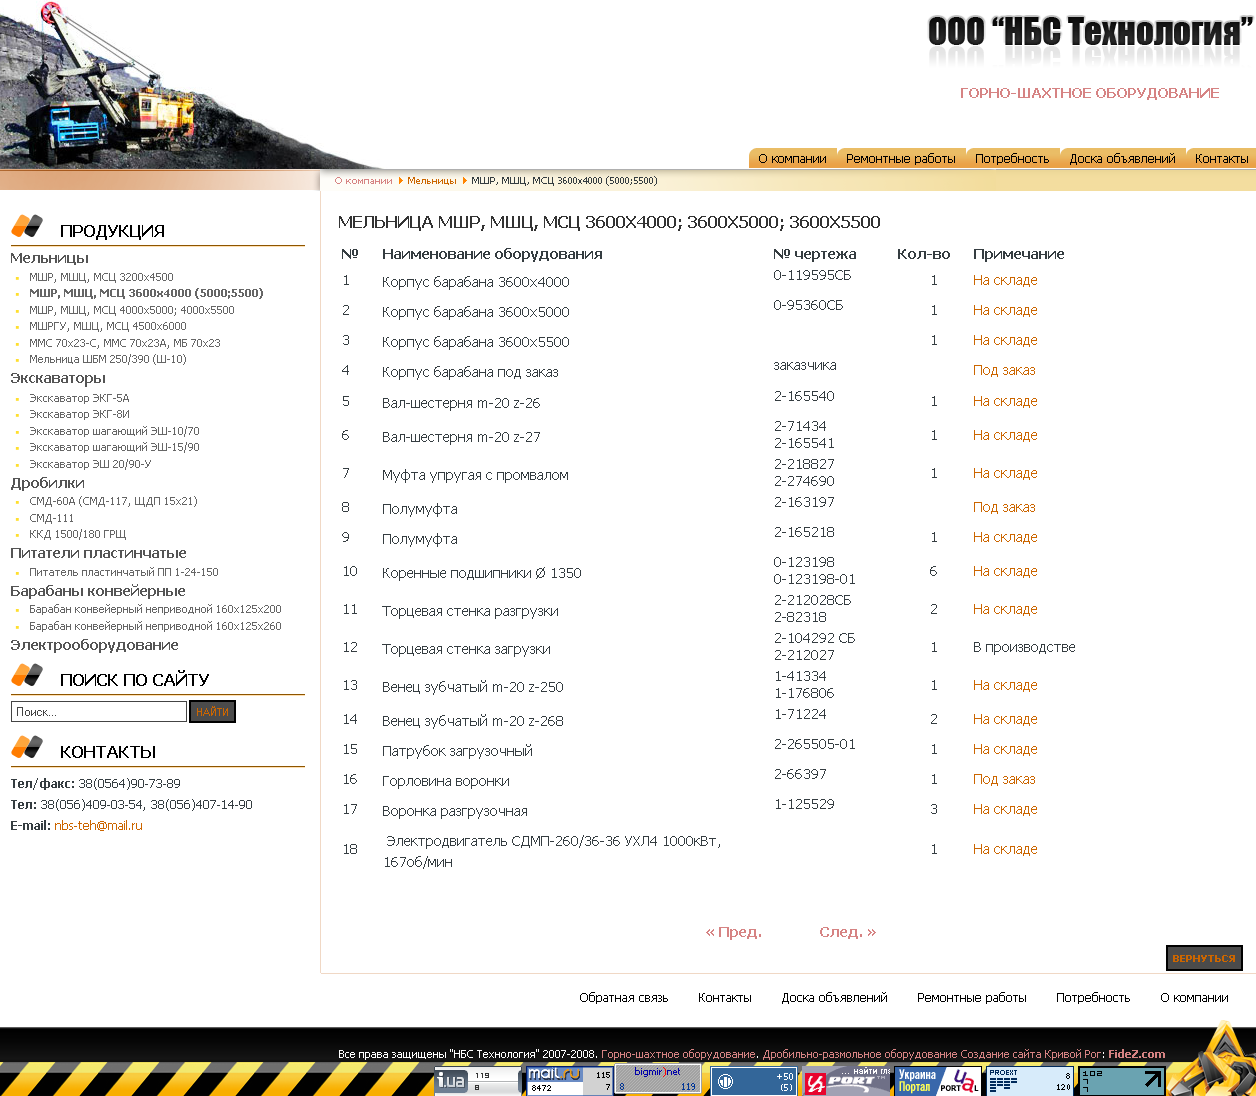Open Экскаватор ЭКГ-8И sidebar link
The image size is (1256, 1096).
pos(79,414)
